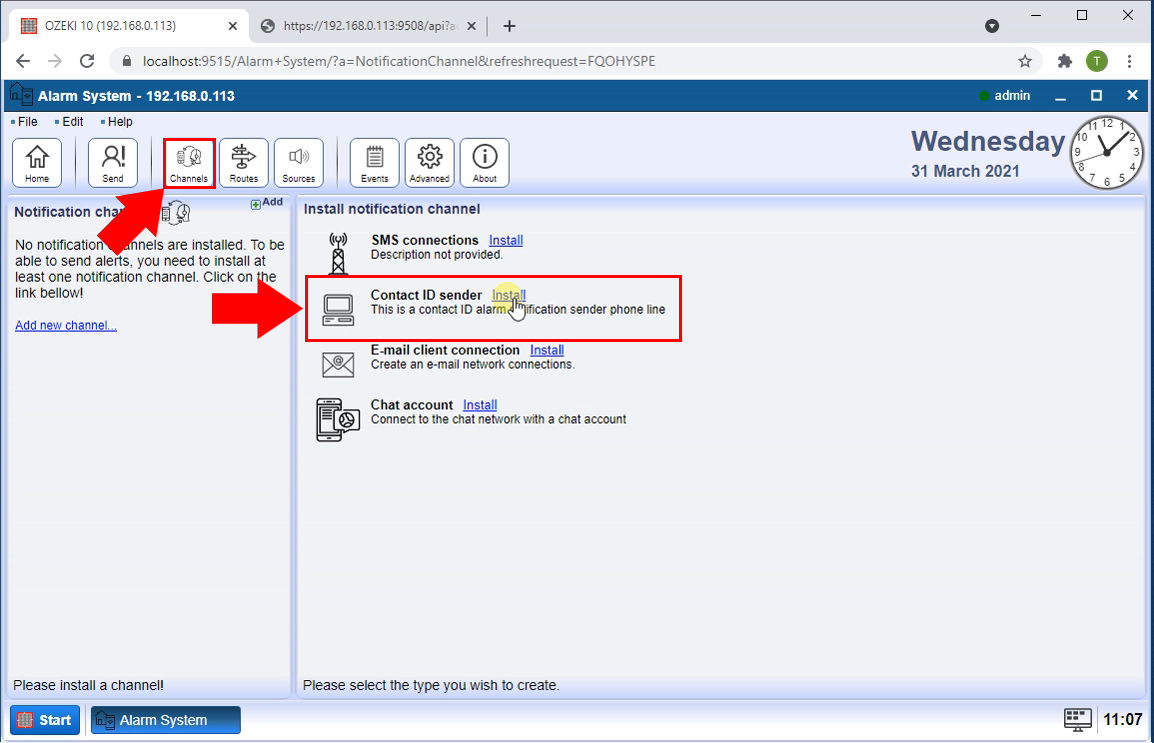Click the 'E-mail client connection' title text
Screen dimensions: 1154x743
[445, 350]
